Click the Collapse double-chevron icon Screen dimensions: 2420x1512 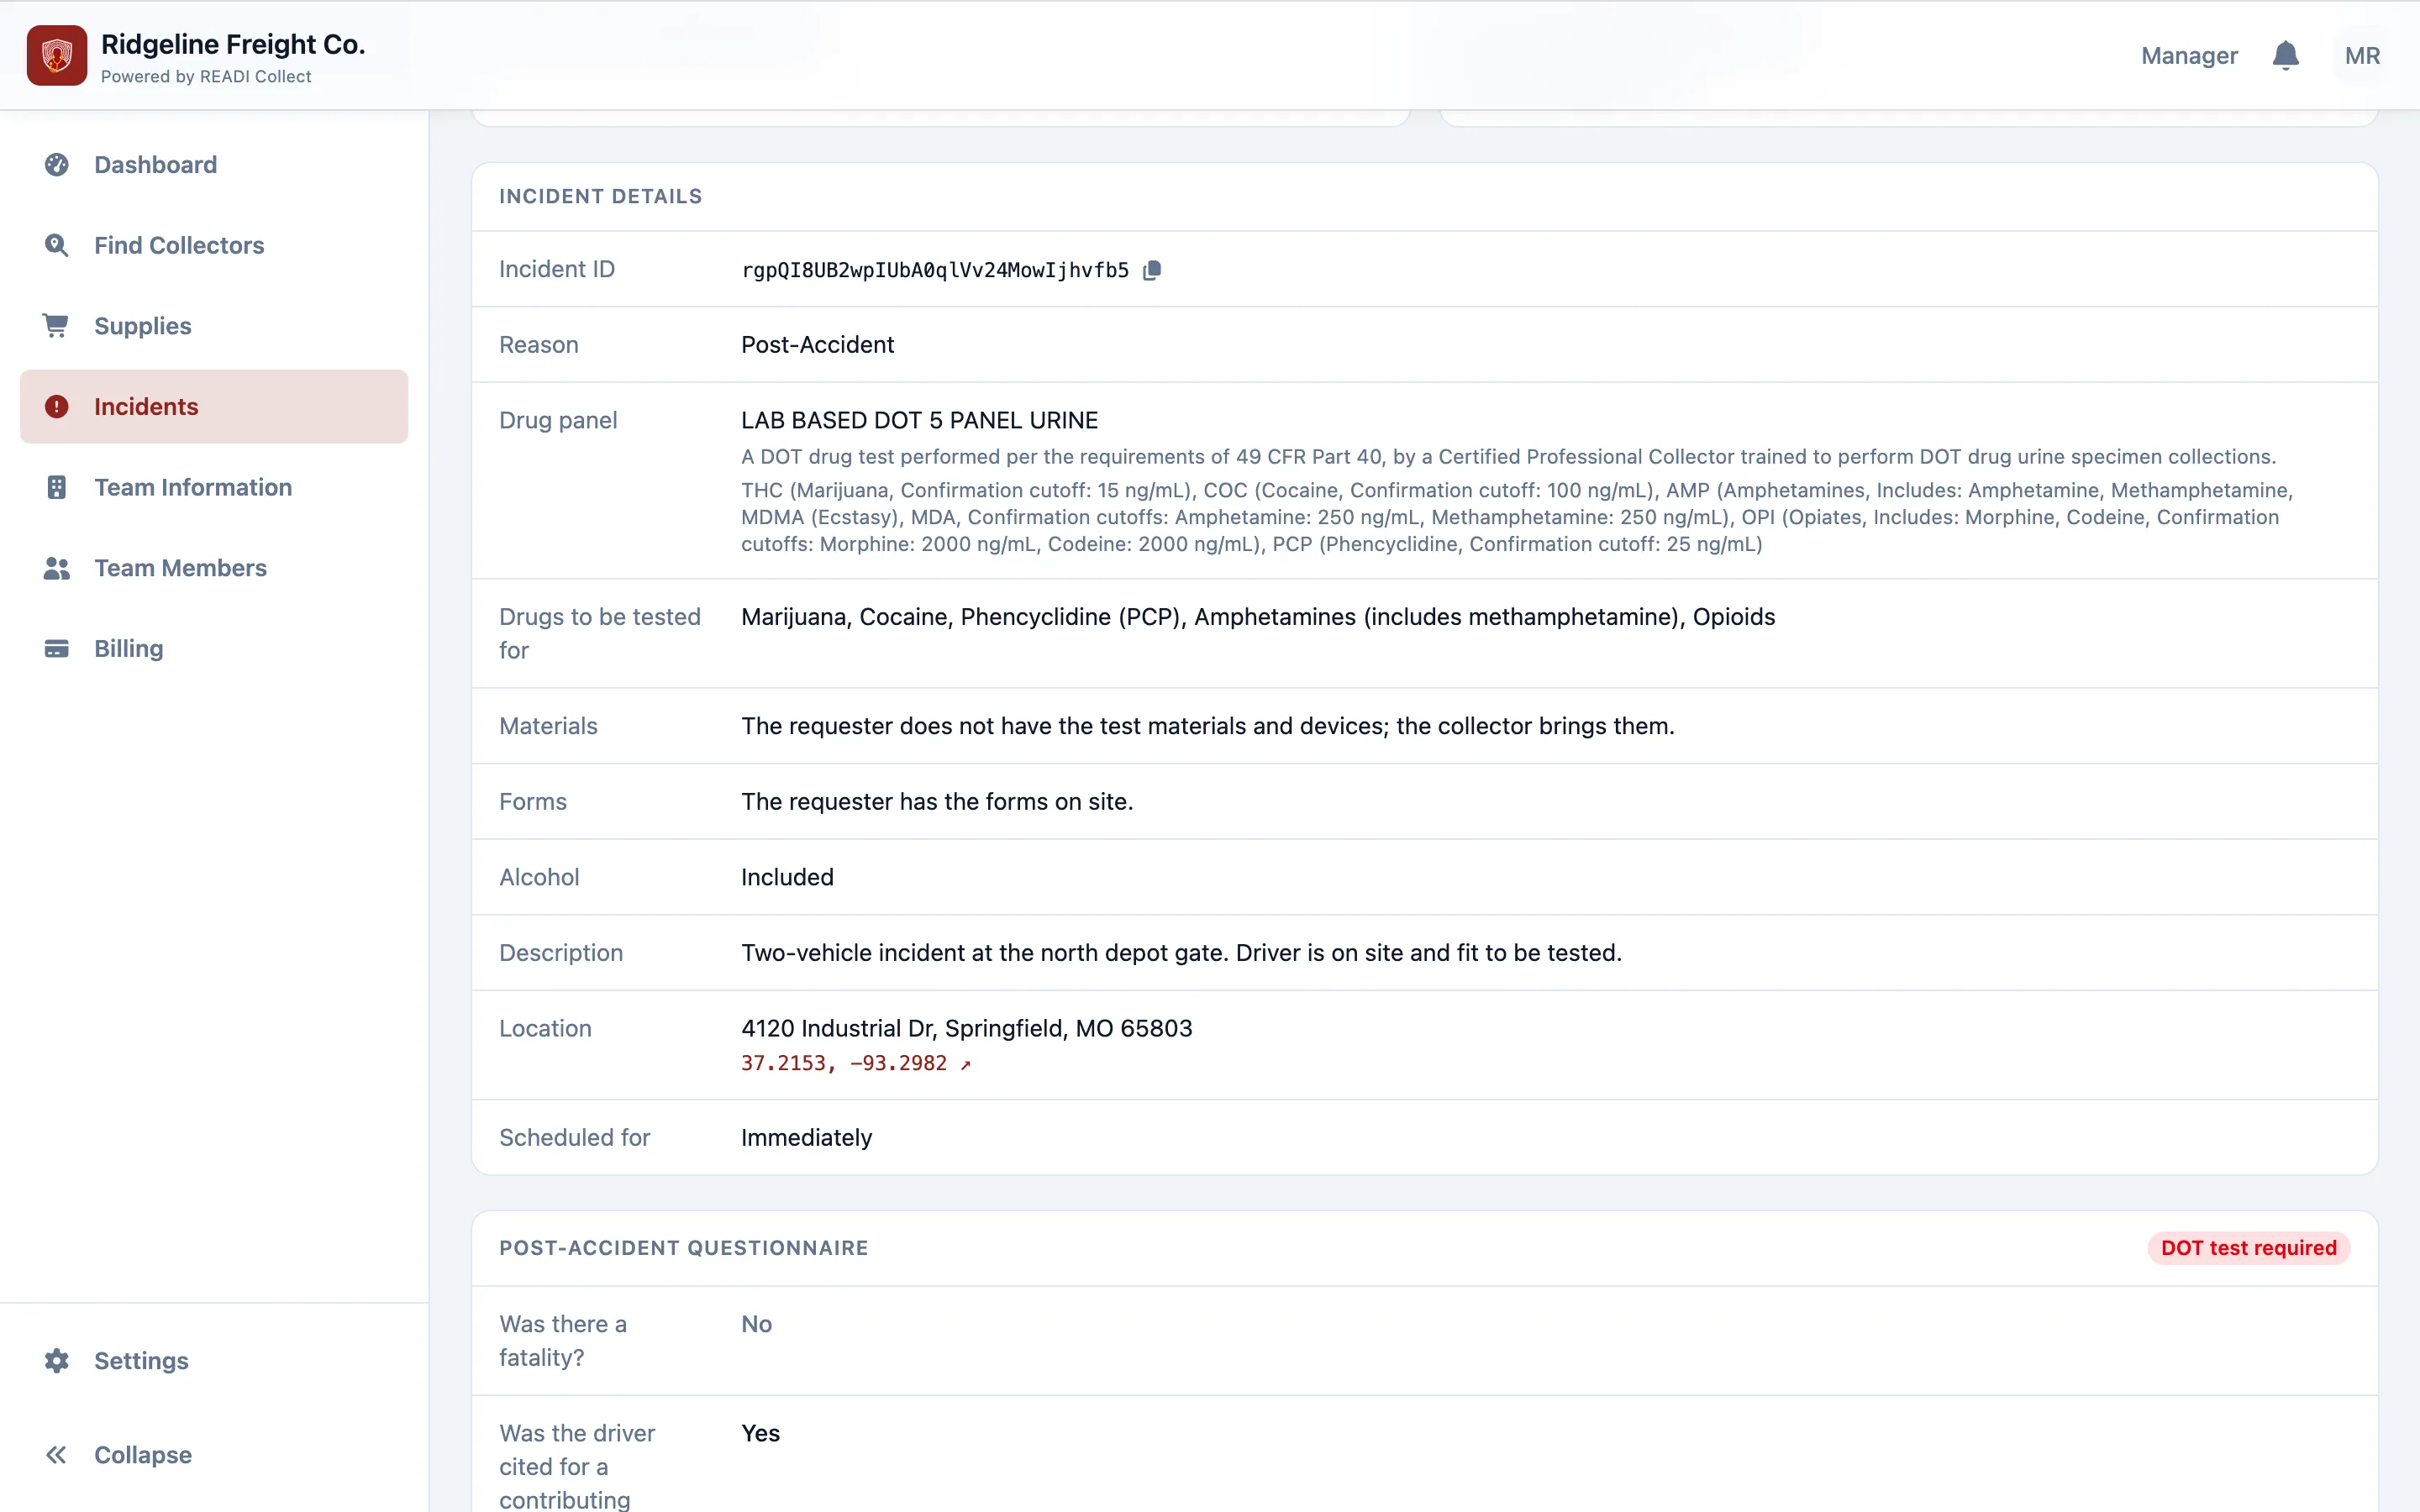click(57, 1455)
